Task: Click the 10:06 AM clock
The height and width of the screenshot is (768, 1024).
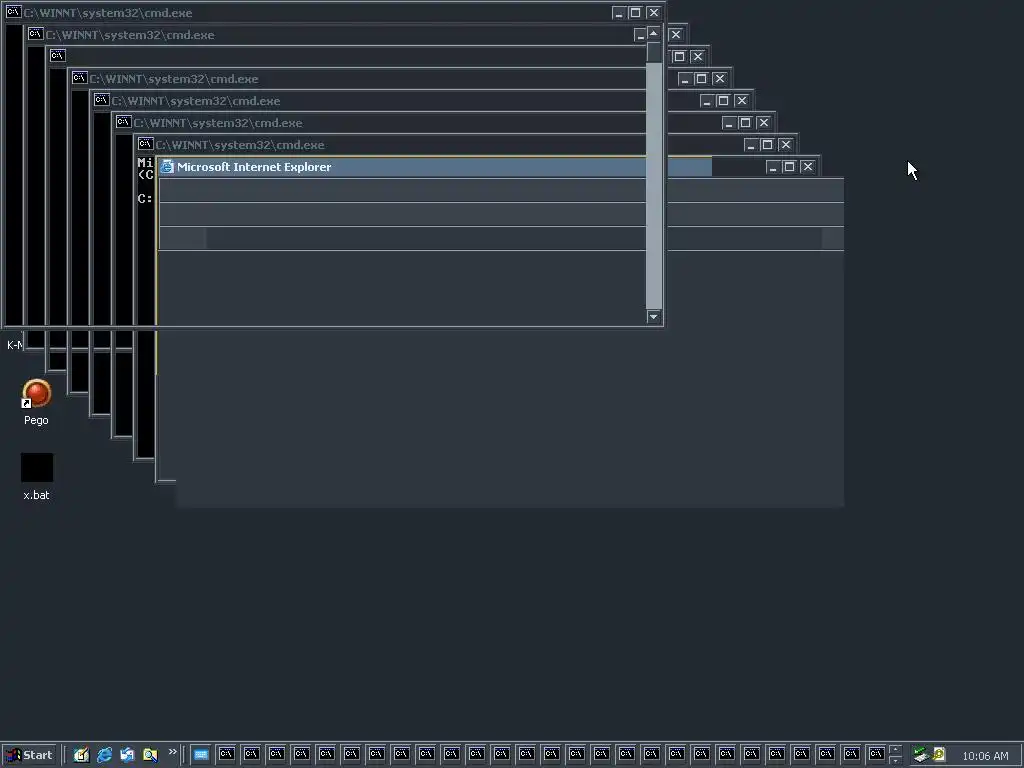Action: 985,756
